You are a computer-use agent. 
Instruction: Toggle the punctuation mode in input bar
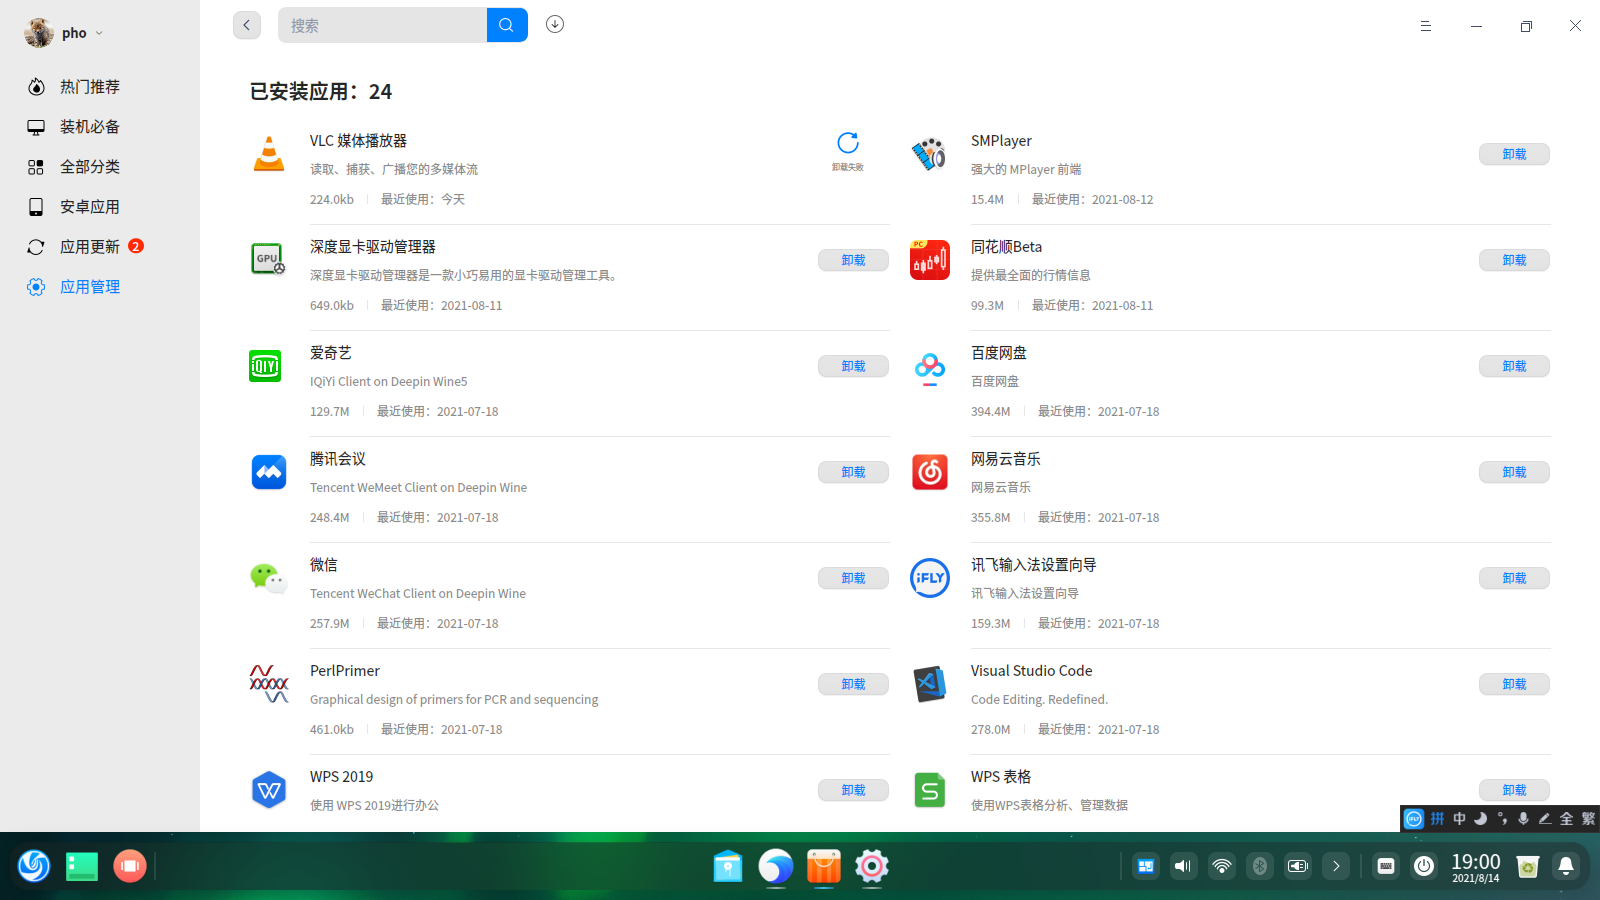click(x=1502, y=819)
